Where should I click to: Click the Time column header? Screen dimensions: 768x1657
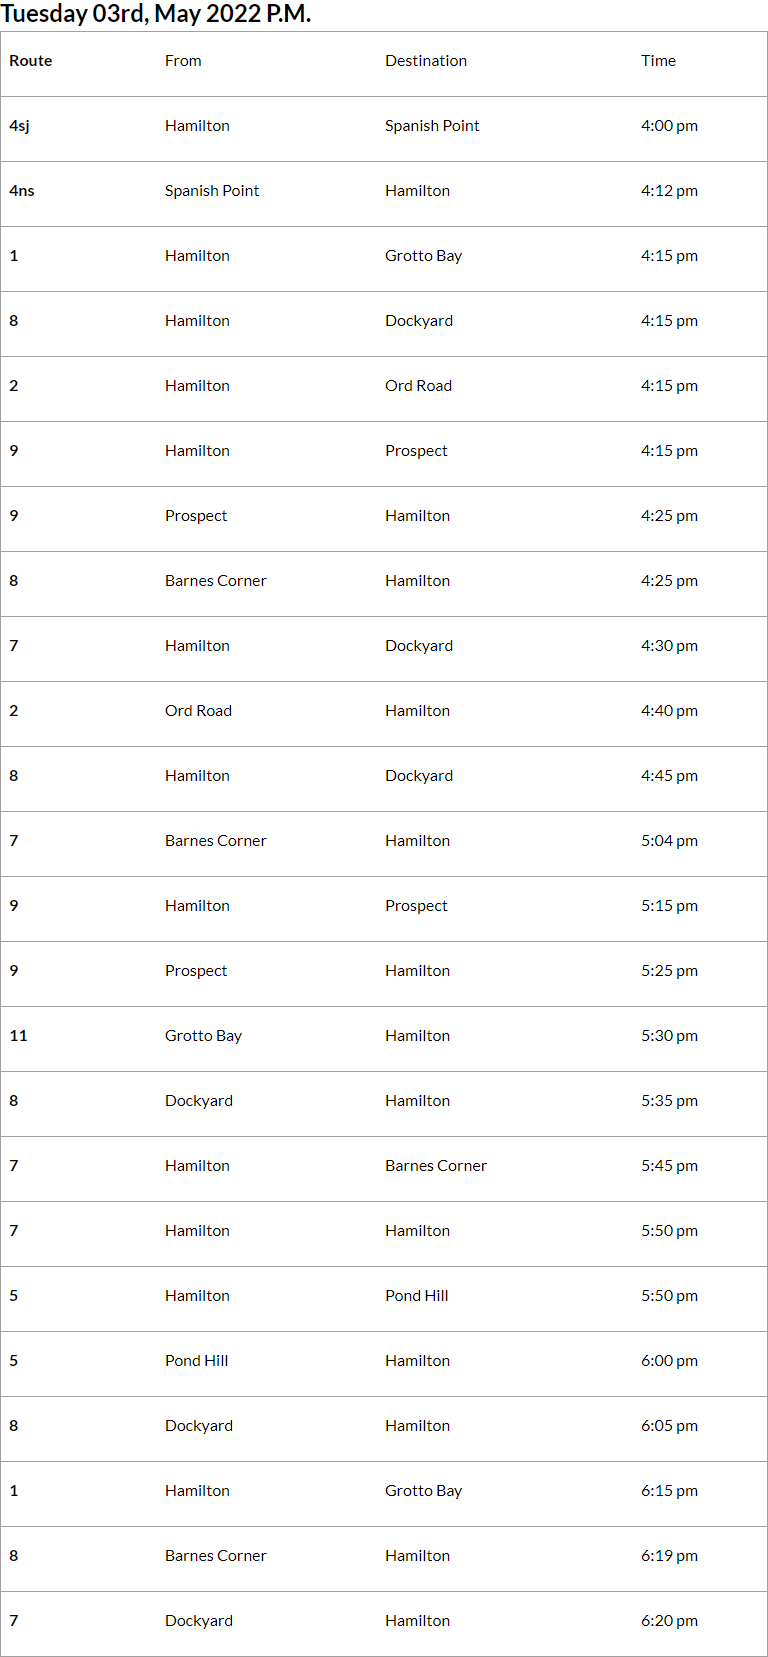pyautogui.click(x=658, y=61)
